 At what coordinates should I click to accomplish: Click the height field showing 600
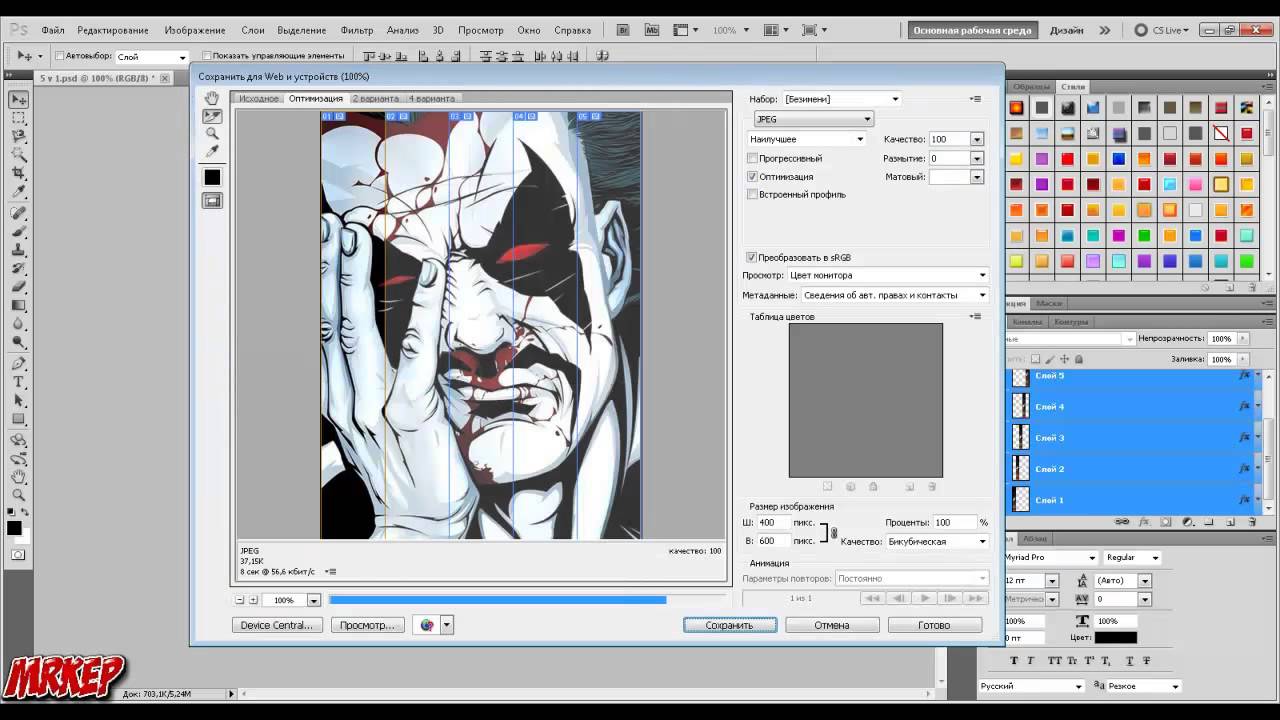773,541
